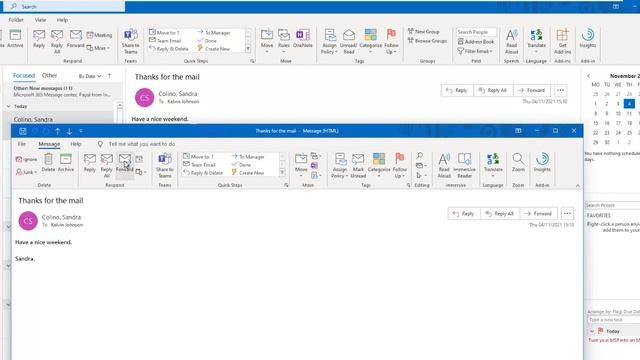Open the inline Reply All button in the main reading pane
The width and height of the screenshot is (640, 360).
point(493,90)
